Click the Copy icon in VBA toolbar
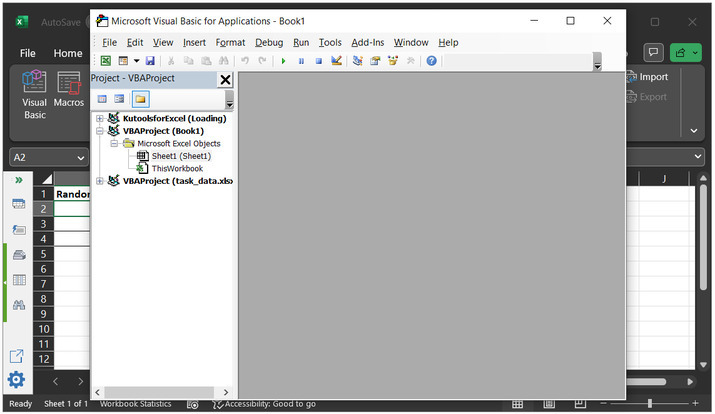The height and width of the screenshot is (414, 715). 188,61
